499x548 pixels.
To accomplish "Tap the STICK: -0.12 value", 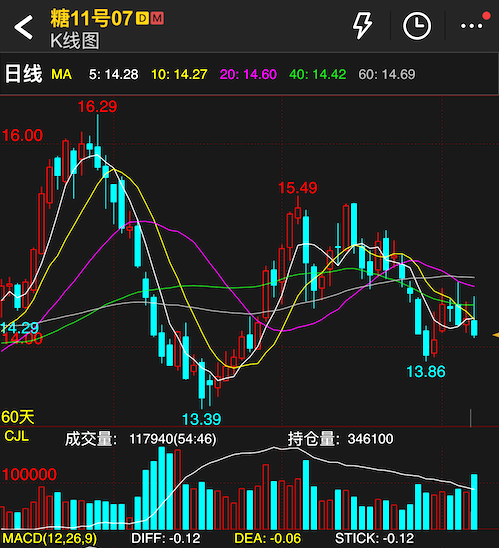I will point(374,538).
